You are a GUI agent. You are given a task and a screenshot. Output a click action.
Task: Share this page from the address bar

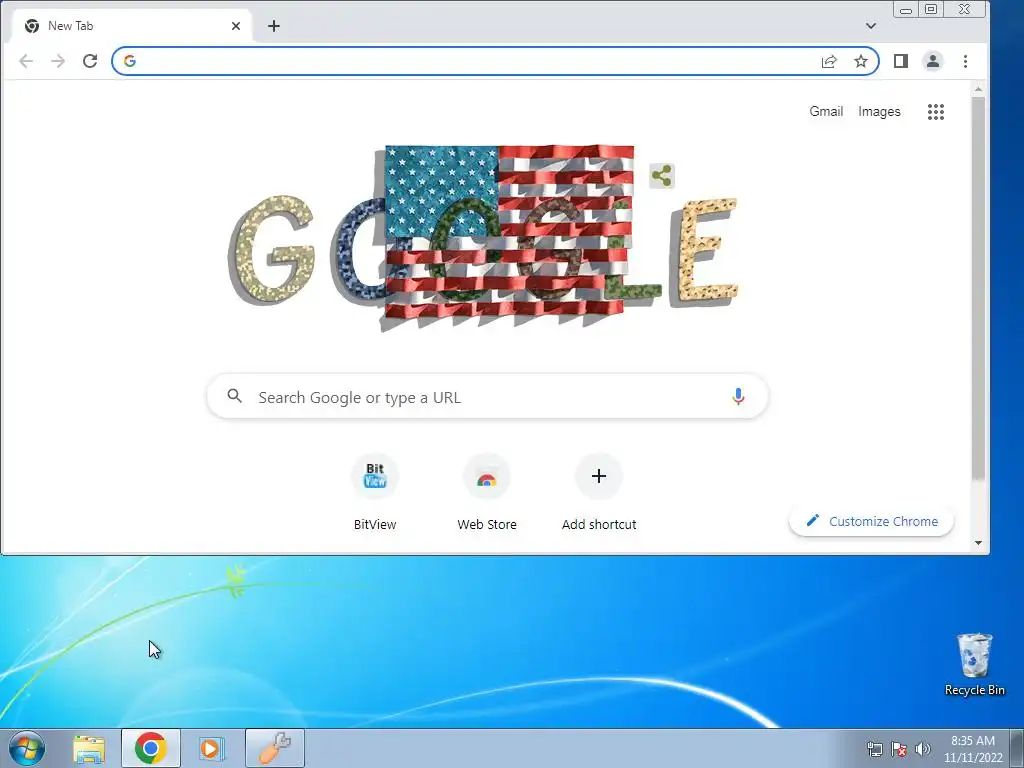829,61
